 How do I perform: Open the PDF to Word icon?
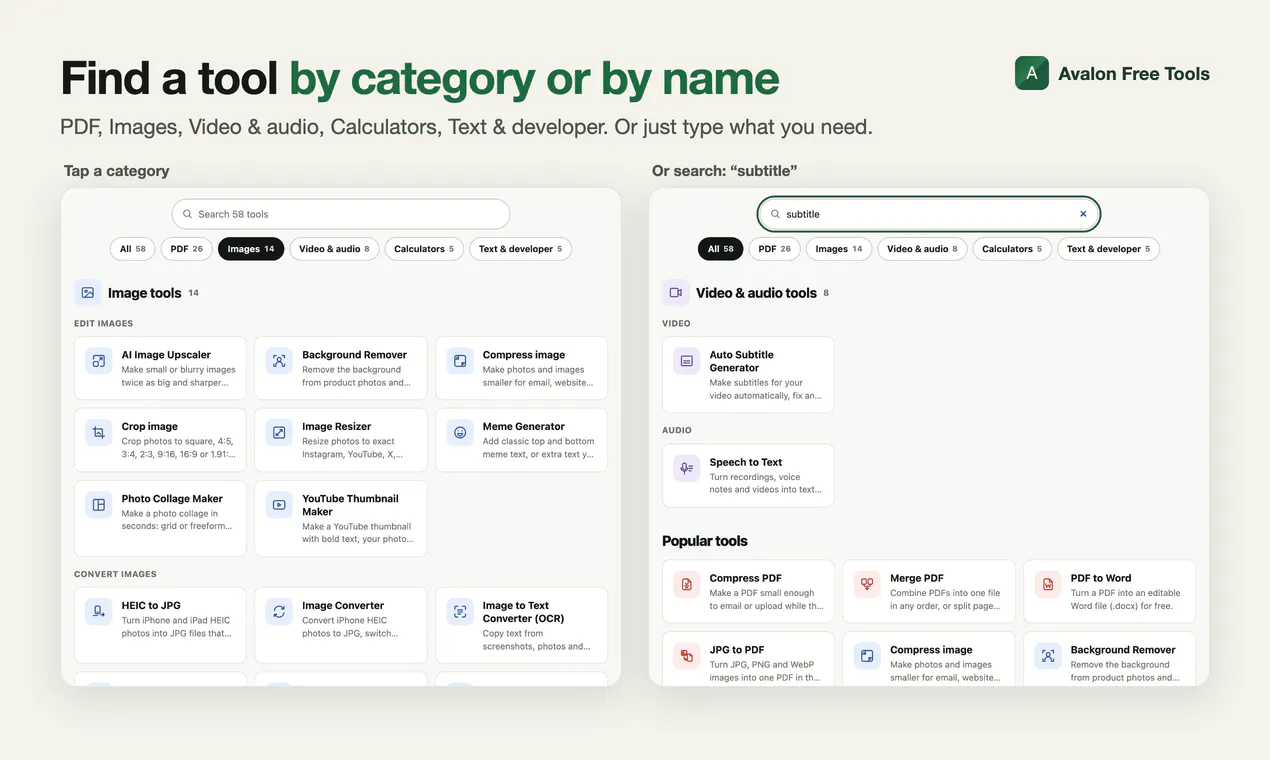pos(1048,584)
